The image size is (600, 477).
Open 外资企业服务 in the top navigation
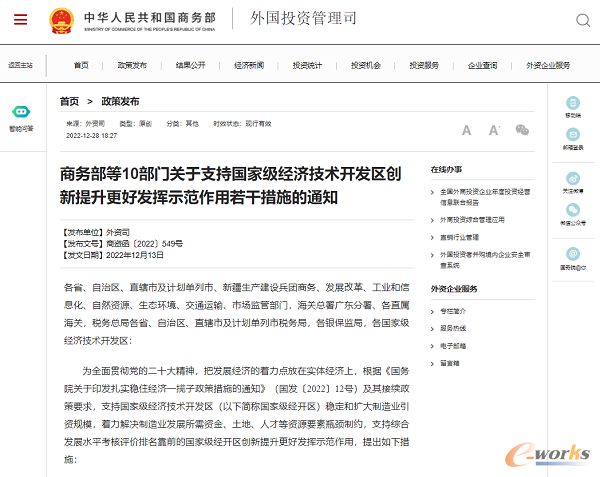coord(548,65)
